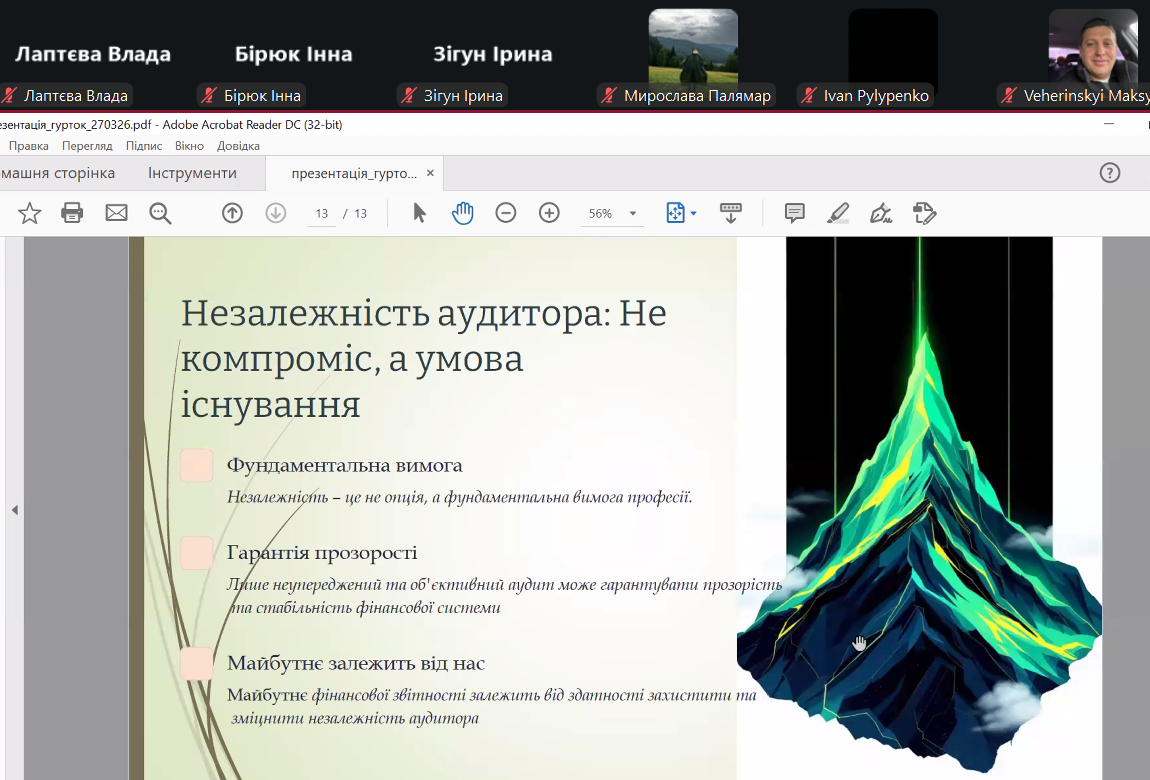The width and height of the screenshot is (1150, 780).
Task: Select the Highlight text tool
Action: [838, 213]
